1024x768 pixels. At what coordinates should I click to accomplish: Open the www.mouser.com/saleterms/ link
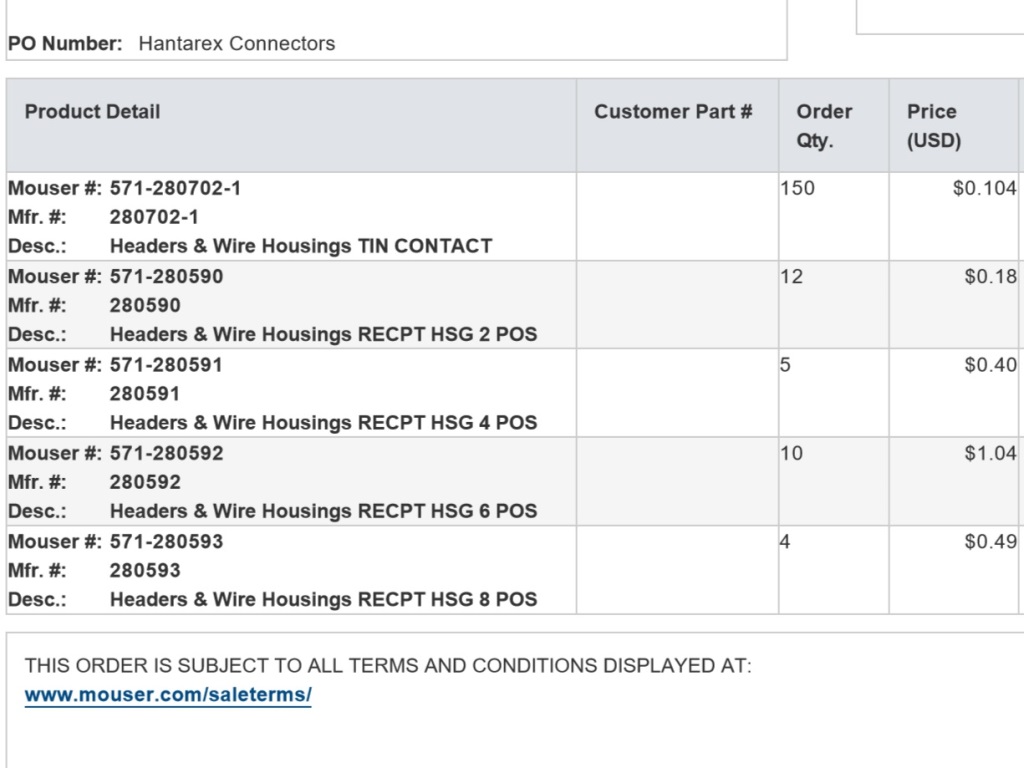pyautogui.click(x=168, y=694)
